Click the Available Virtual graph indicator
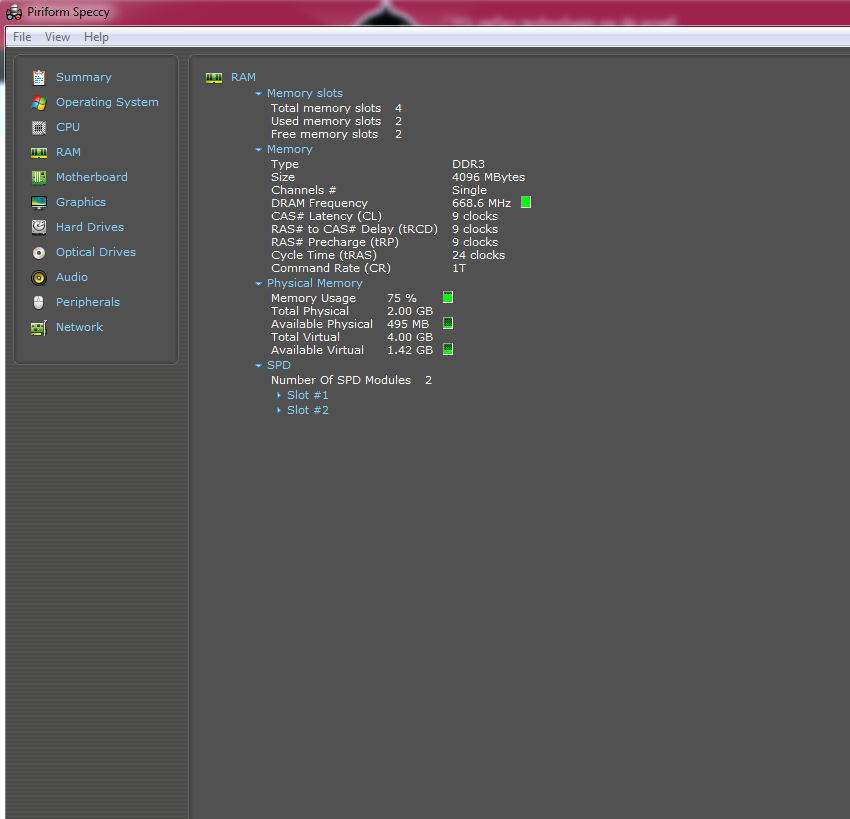The width and height of the screenshot is (850, 819). coord(448,350)
